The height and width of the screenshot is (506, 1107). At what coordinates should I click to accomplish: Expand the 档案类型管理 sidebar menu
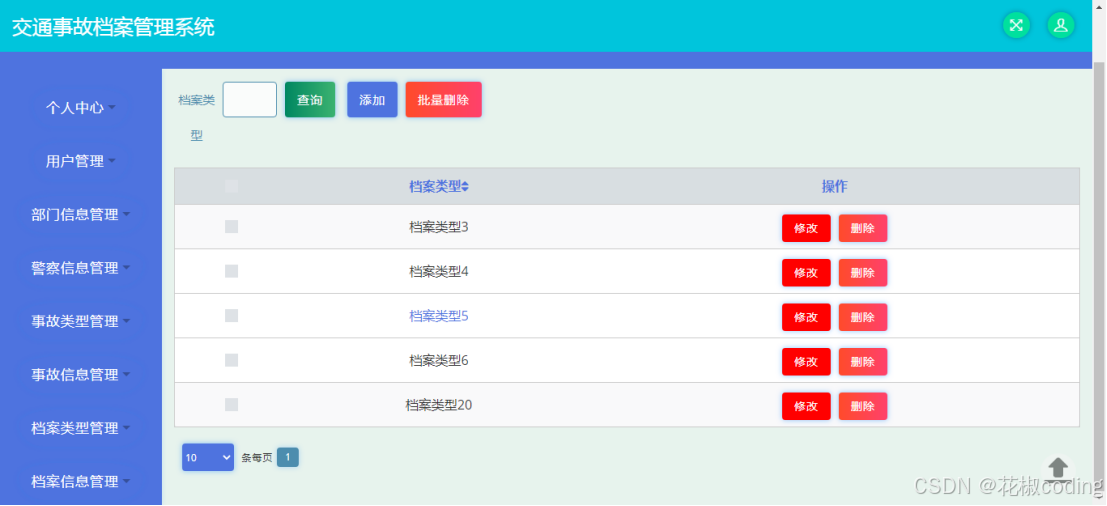(x=80, y=428)
